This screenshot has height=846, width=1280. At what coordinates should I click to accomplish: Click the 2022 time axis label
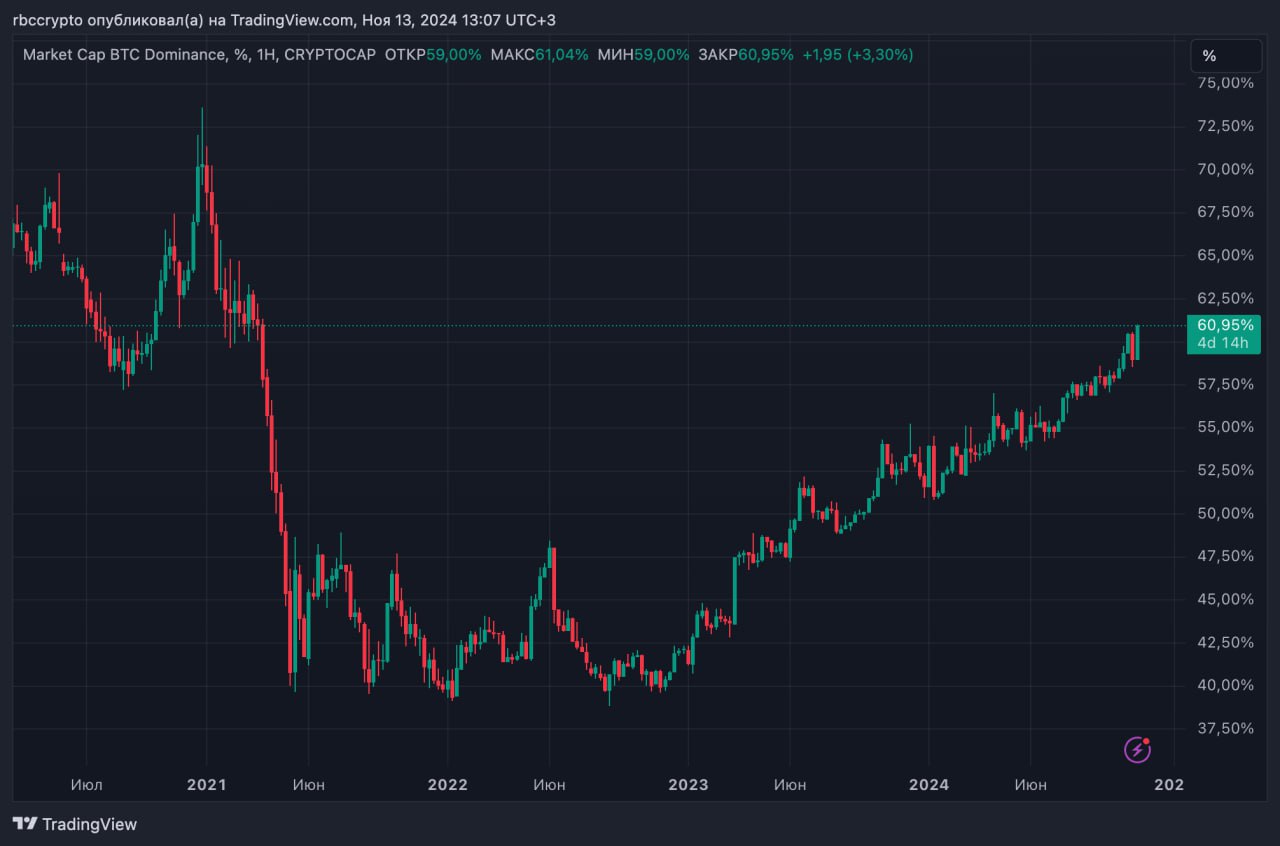tap(447, 785)
